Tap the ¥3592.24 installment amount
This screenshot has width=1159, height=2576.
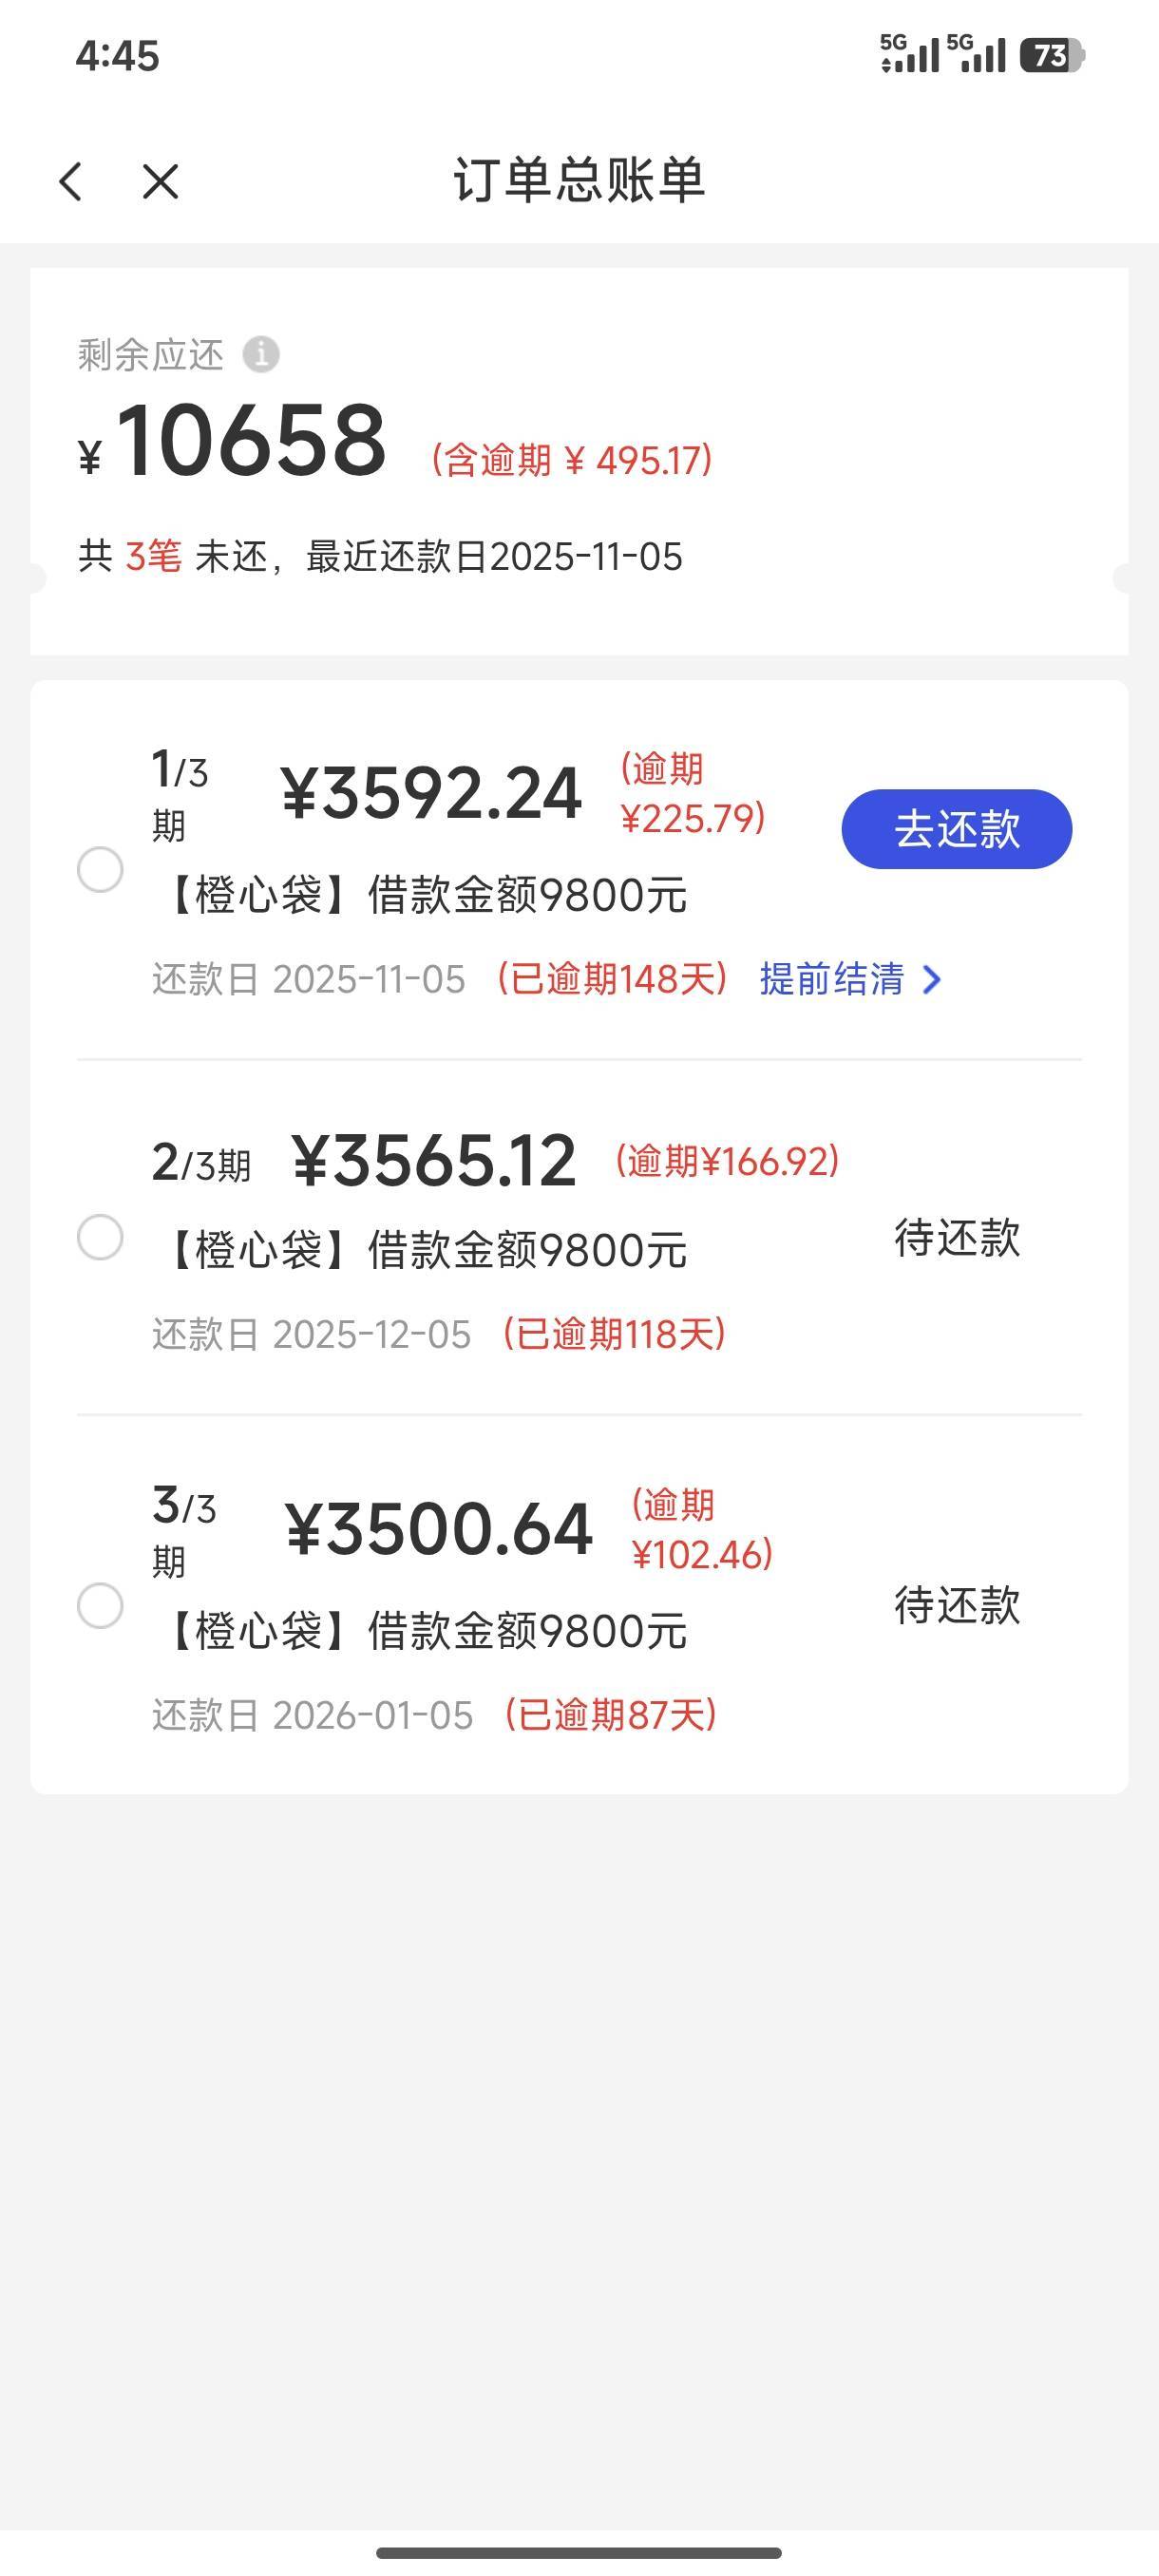[x=431, y=793]
